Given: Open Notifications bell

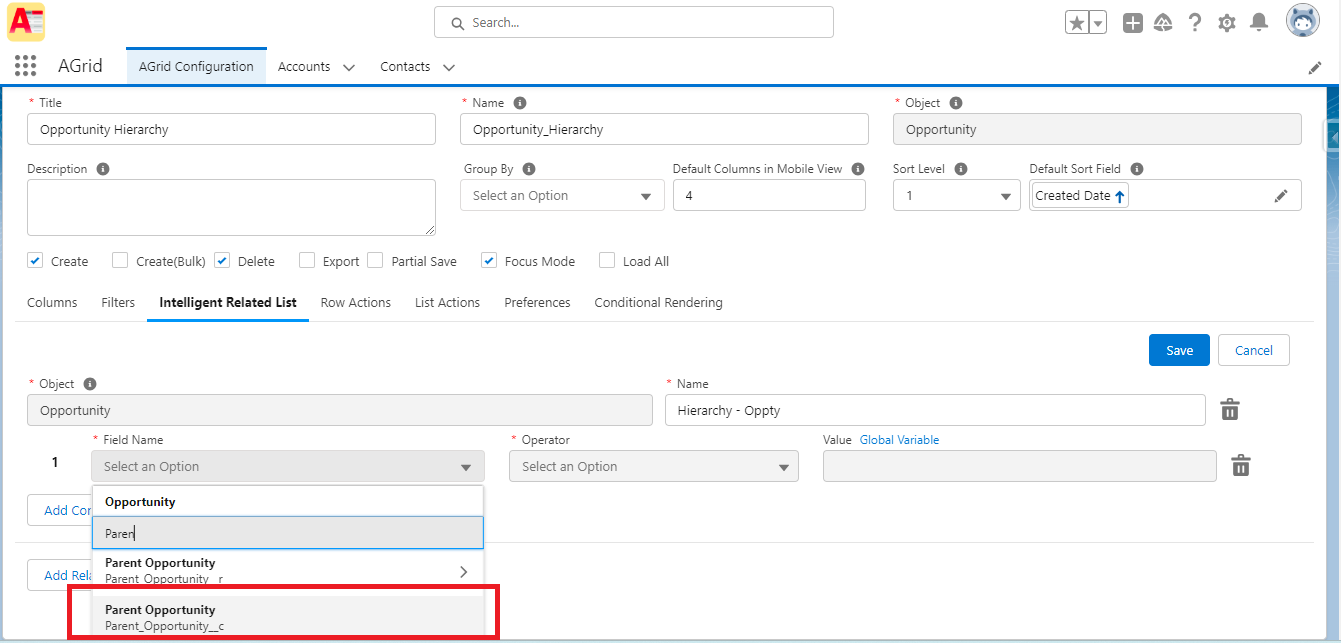Looking at the screenshot, I should pos(1260,22).
